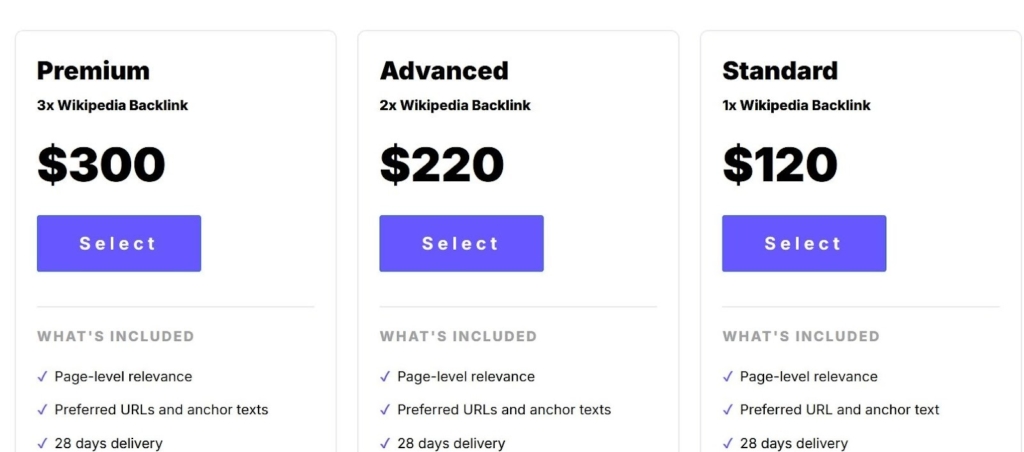Screen dimensions: 1024x452
Task: Click the $220 price text
Action: pos(441,165)
